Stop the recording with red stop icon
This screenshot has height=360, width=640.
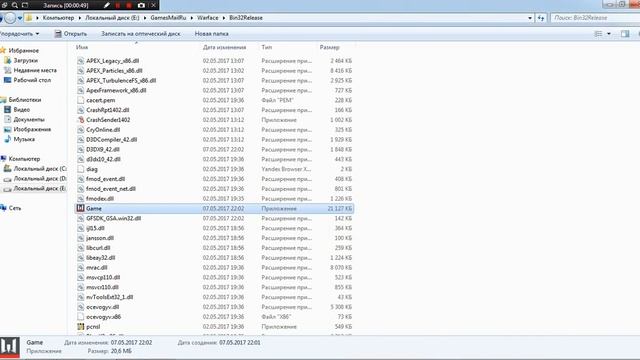[x=129, y=5]
